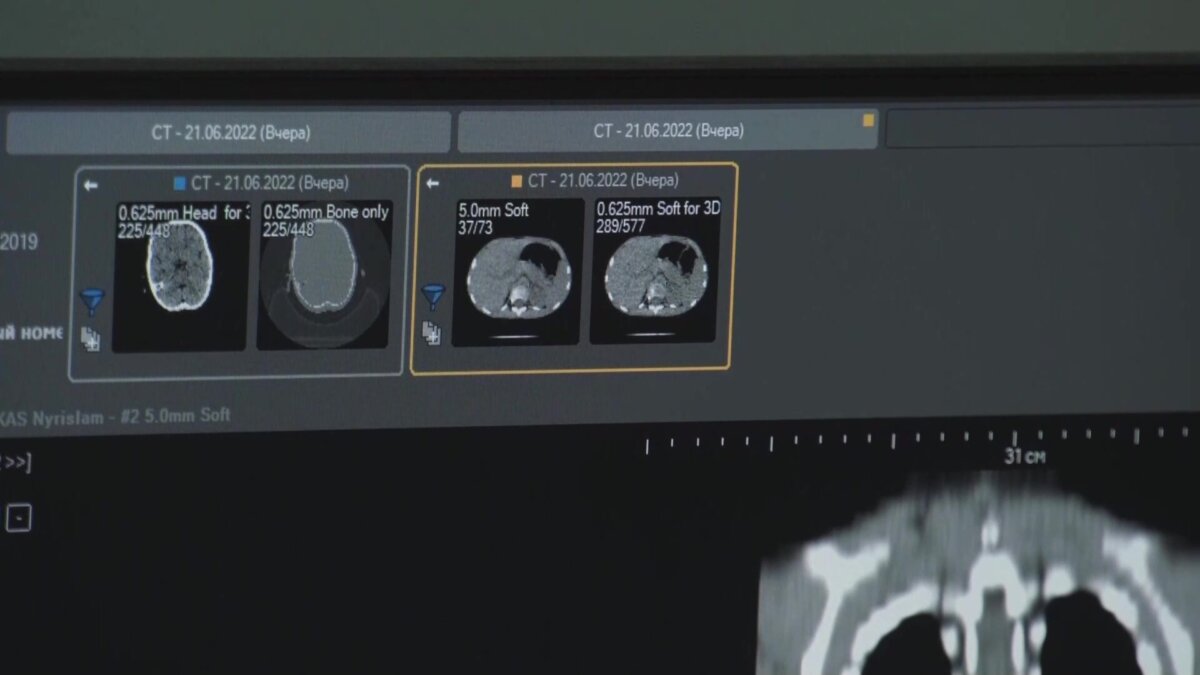Click the blue square marker in the left group header
1200x675 pixels.
[180, 184]
